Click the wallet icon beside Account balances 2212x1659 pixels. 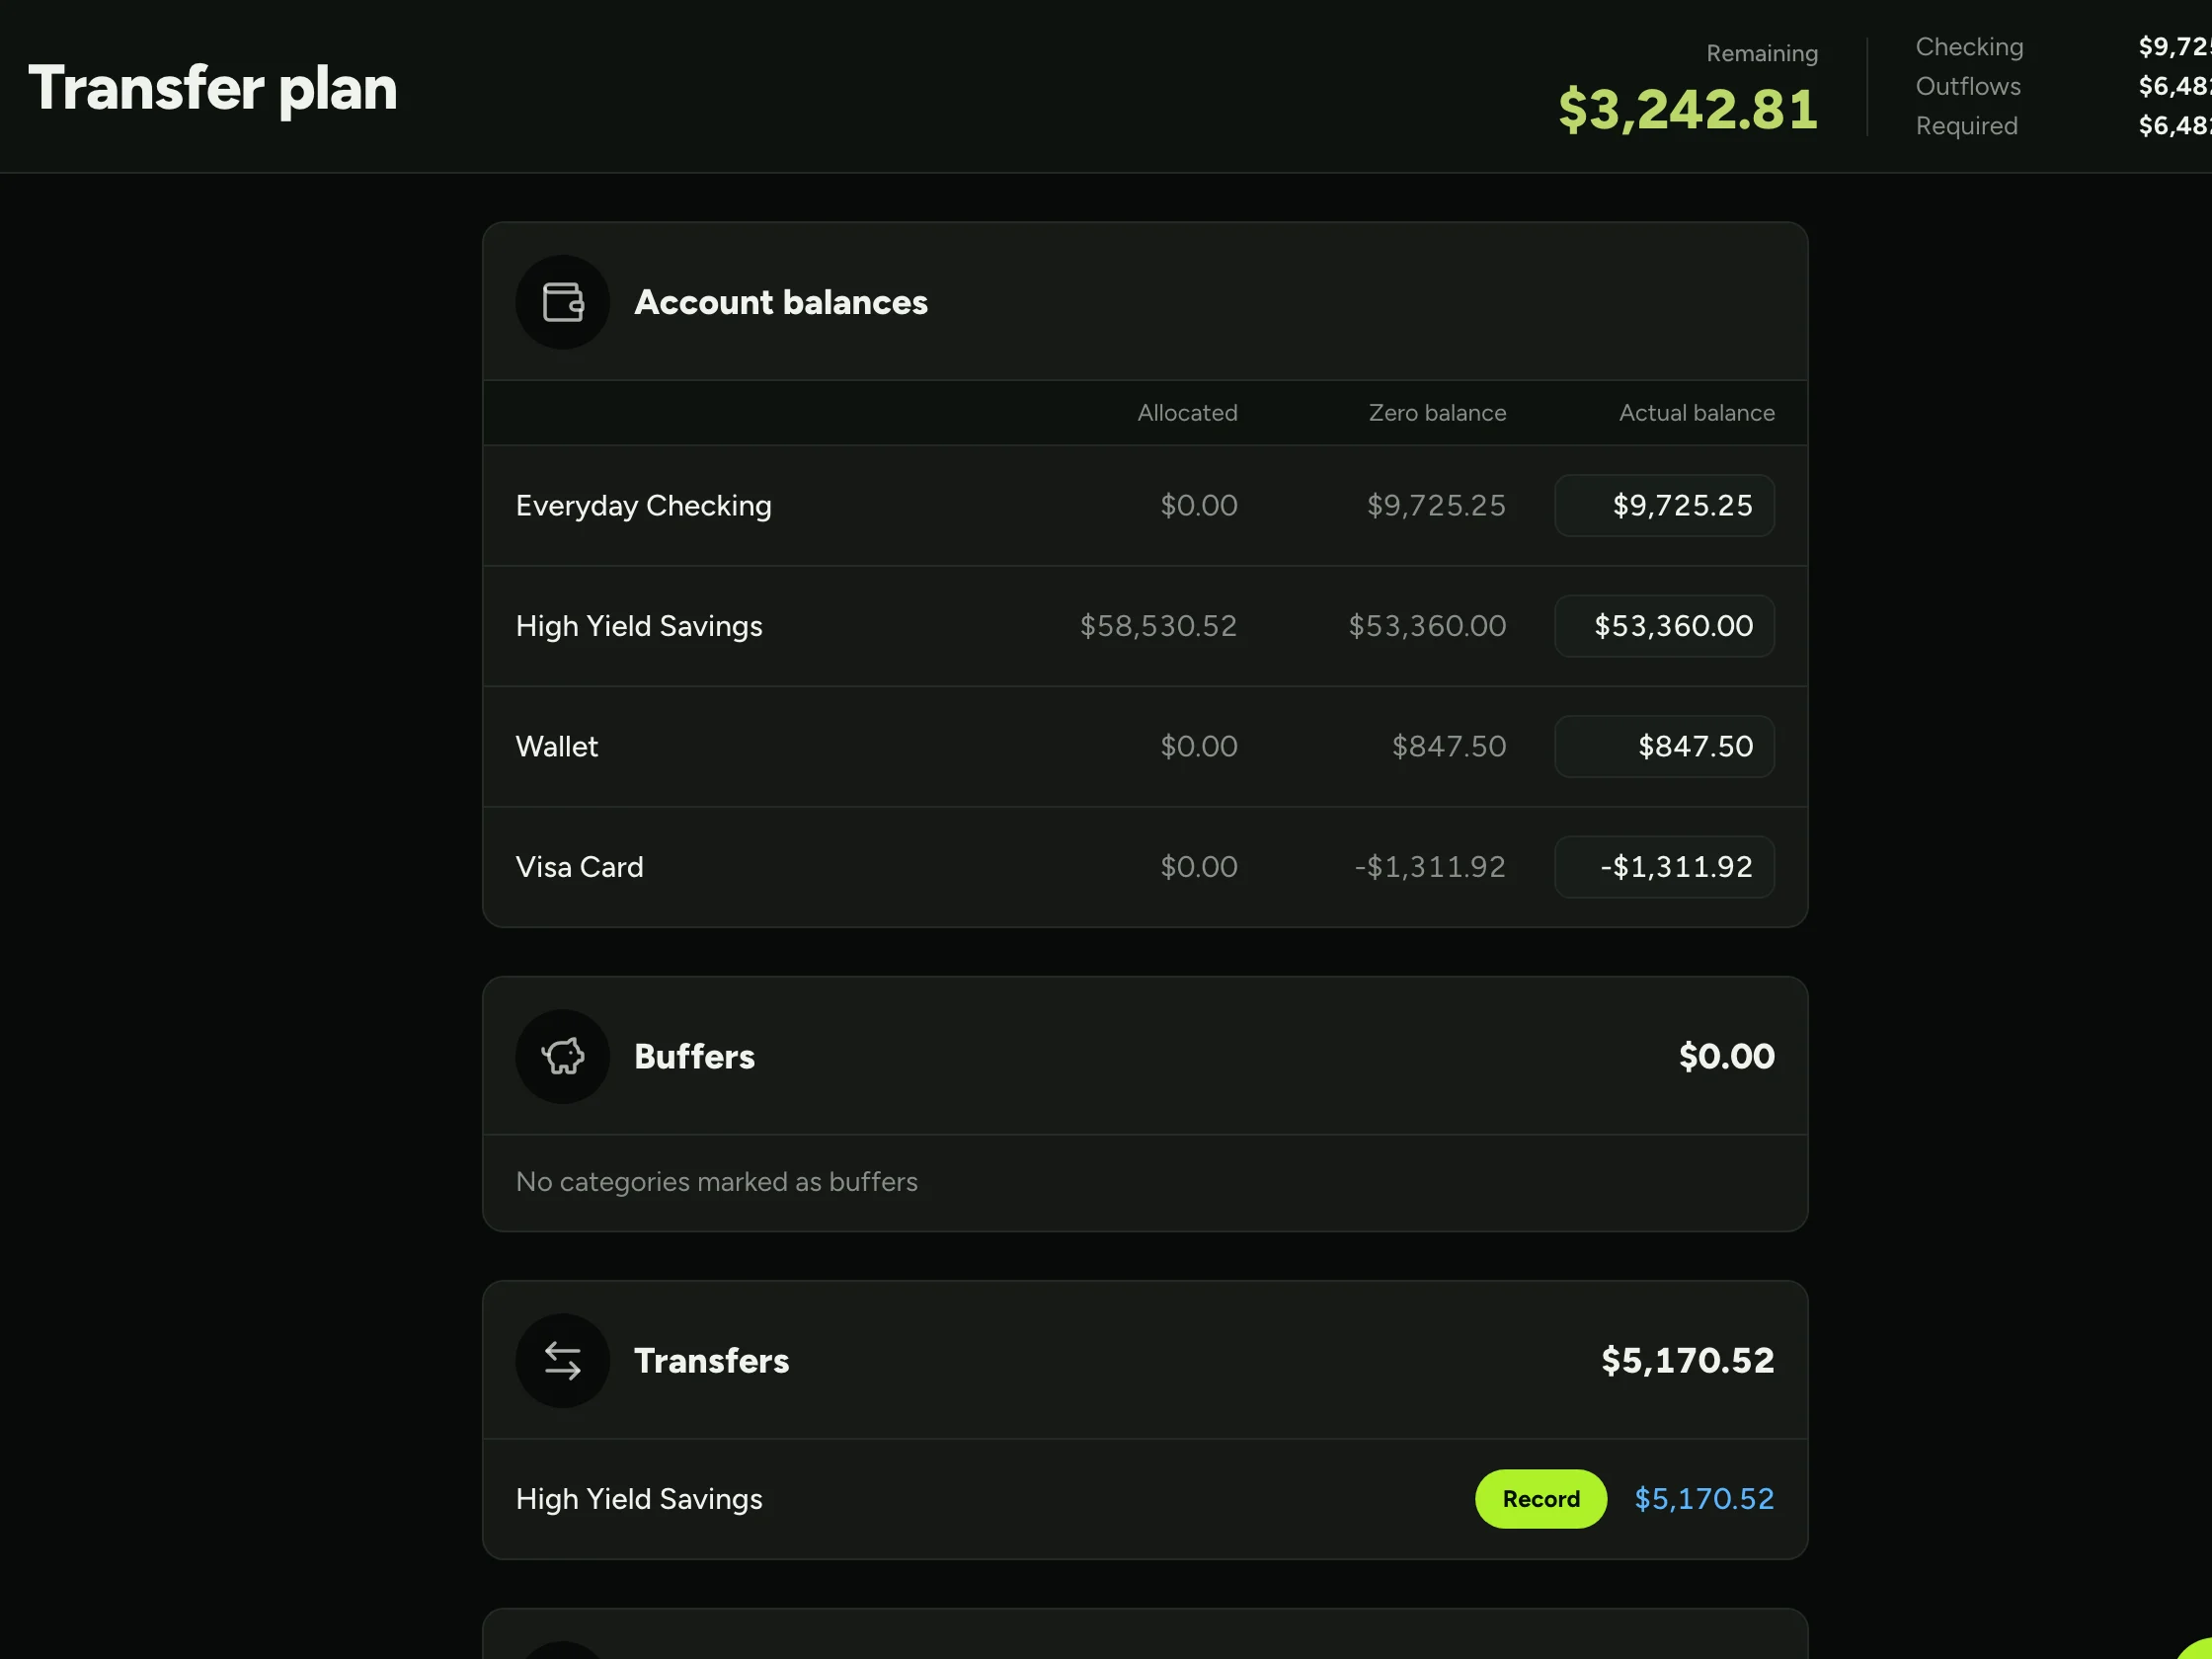point(562,302)
